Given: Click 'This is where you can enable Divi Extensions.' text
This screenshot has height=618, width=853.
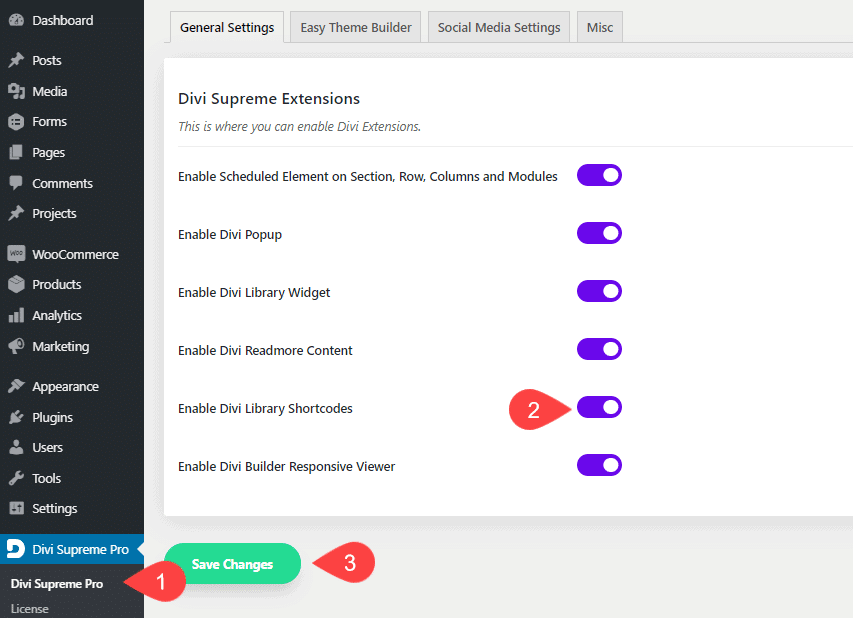Looking at the screenshot, I should pos(300,126).
